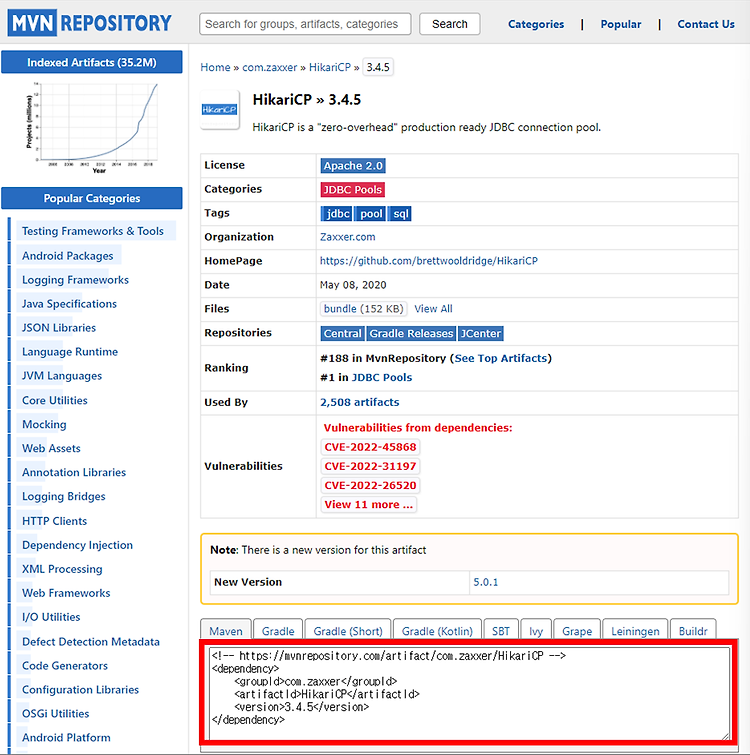Select the sql tag
Viewport: 750px width, 755px height.
point(400,214)
